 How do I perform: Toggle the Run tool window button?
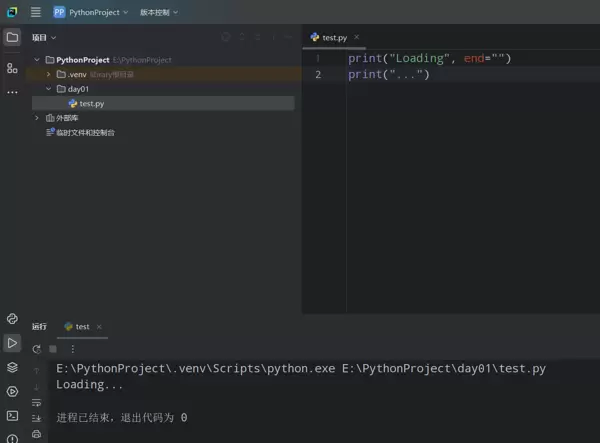pos(12,343)
